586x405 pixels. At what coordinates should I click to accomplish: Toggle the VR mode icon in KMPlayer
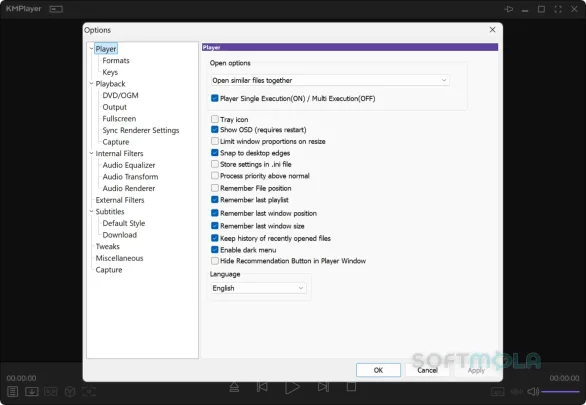[x=51, y=391]
